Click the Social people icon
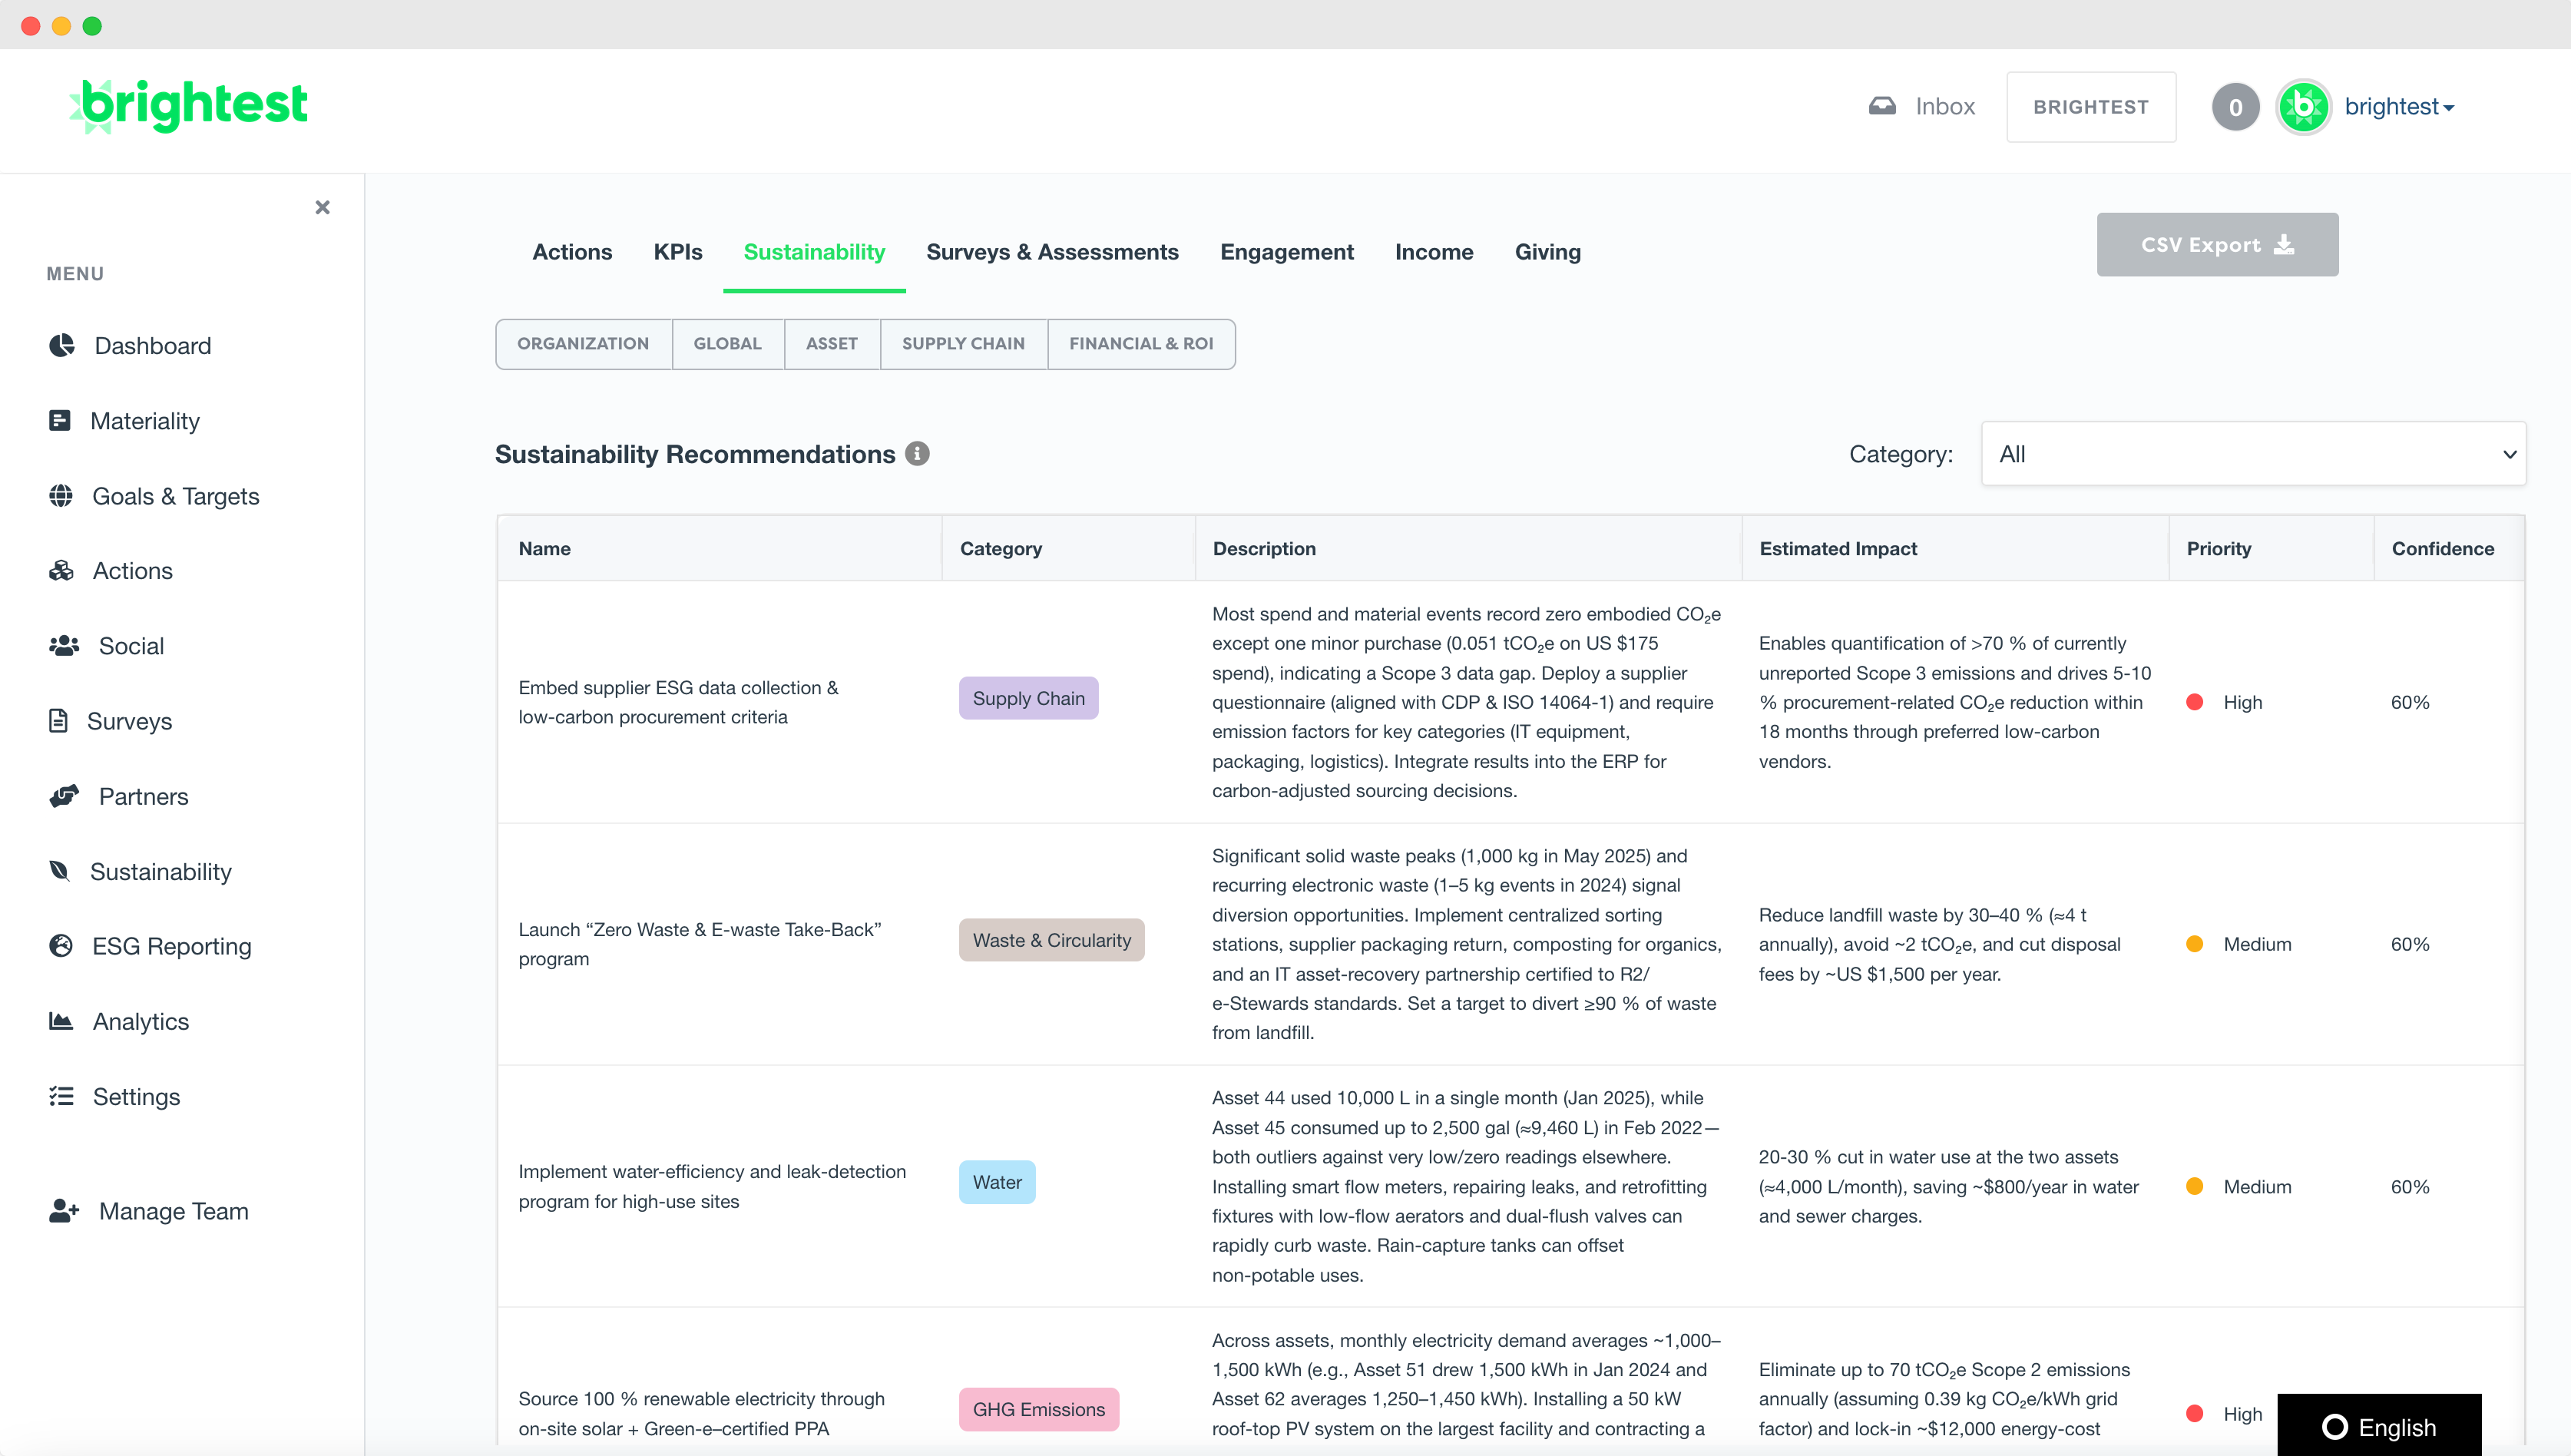This screenshot has height=1456, width=2571. pos(64,645)
